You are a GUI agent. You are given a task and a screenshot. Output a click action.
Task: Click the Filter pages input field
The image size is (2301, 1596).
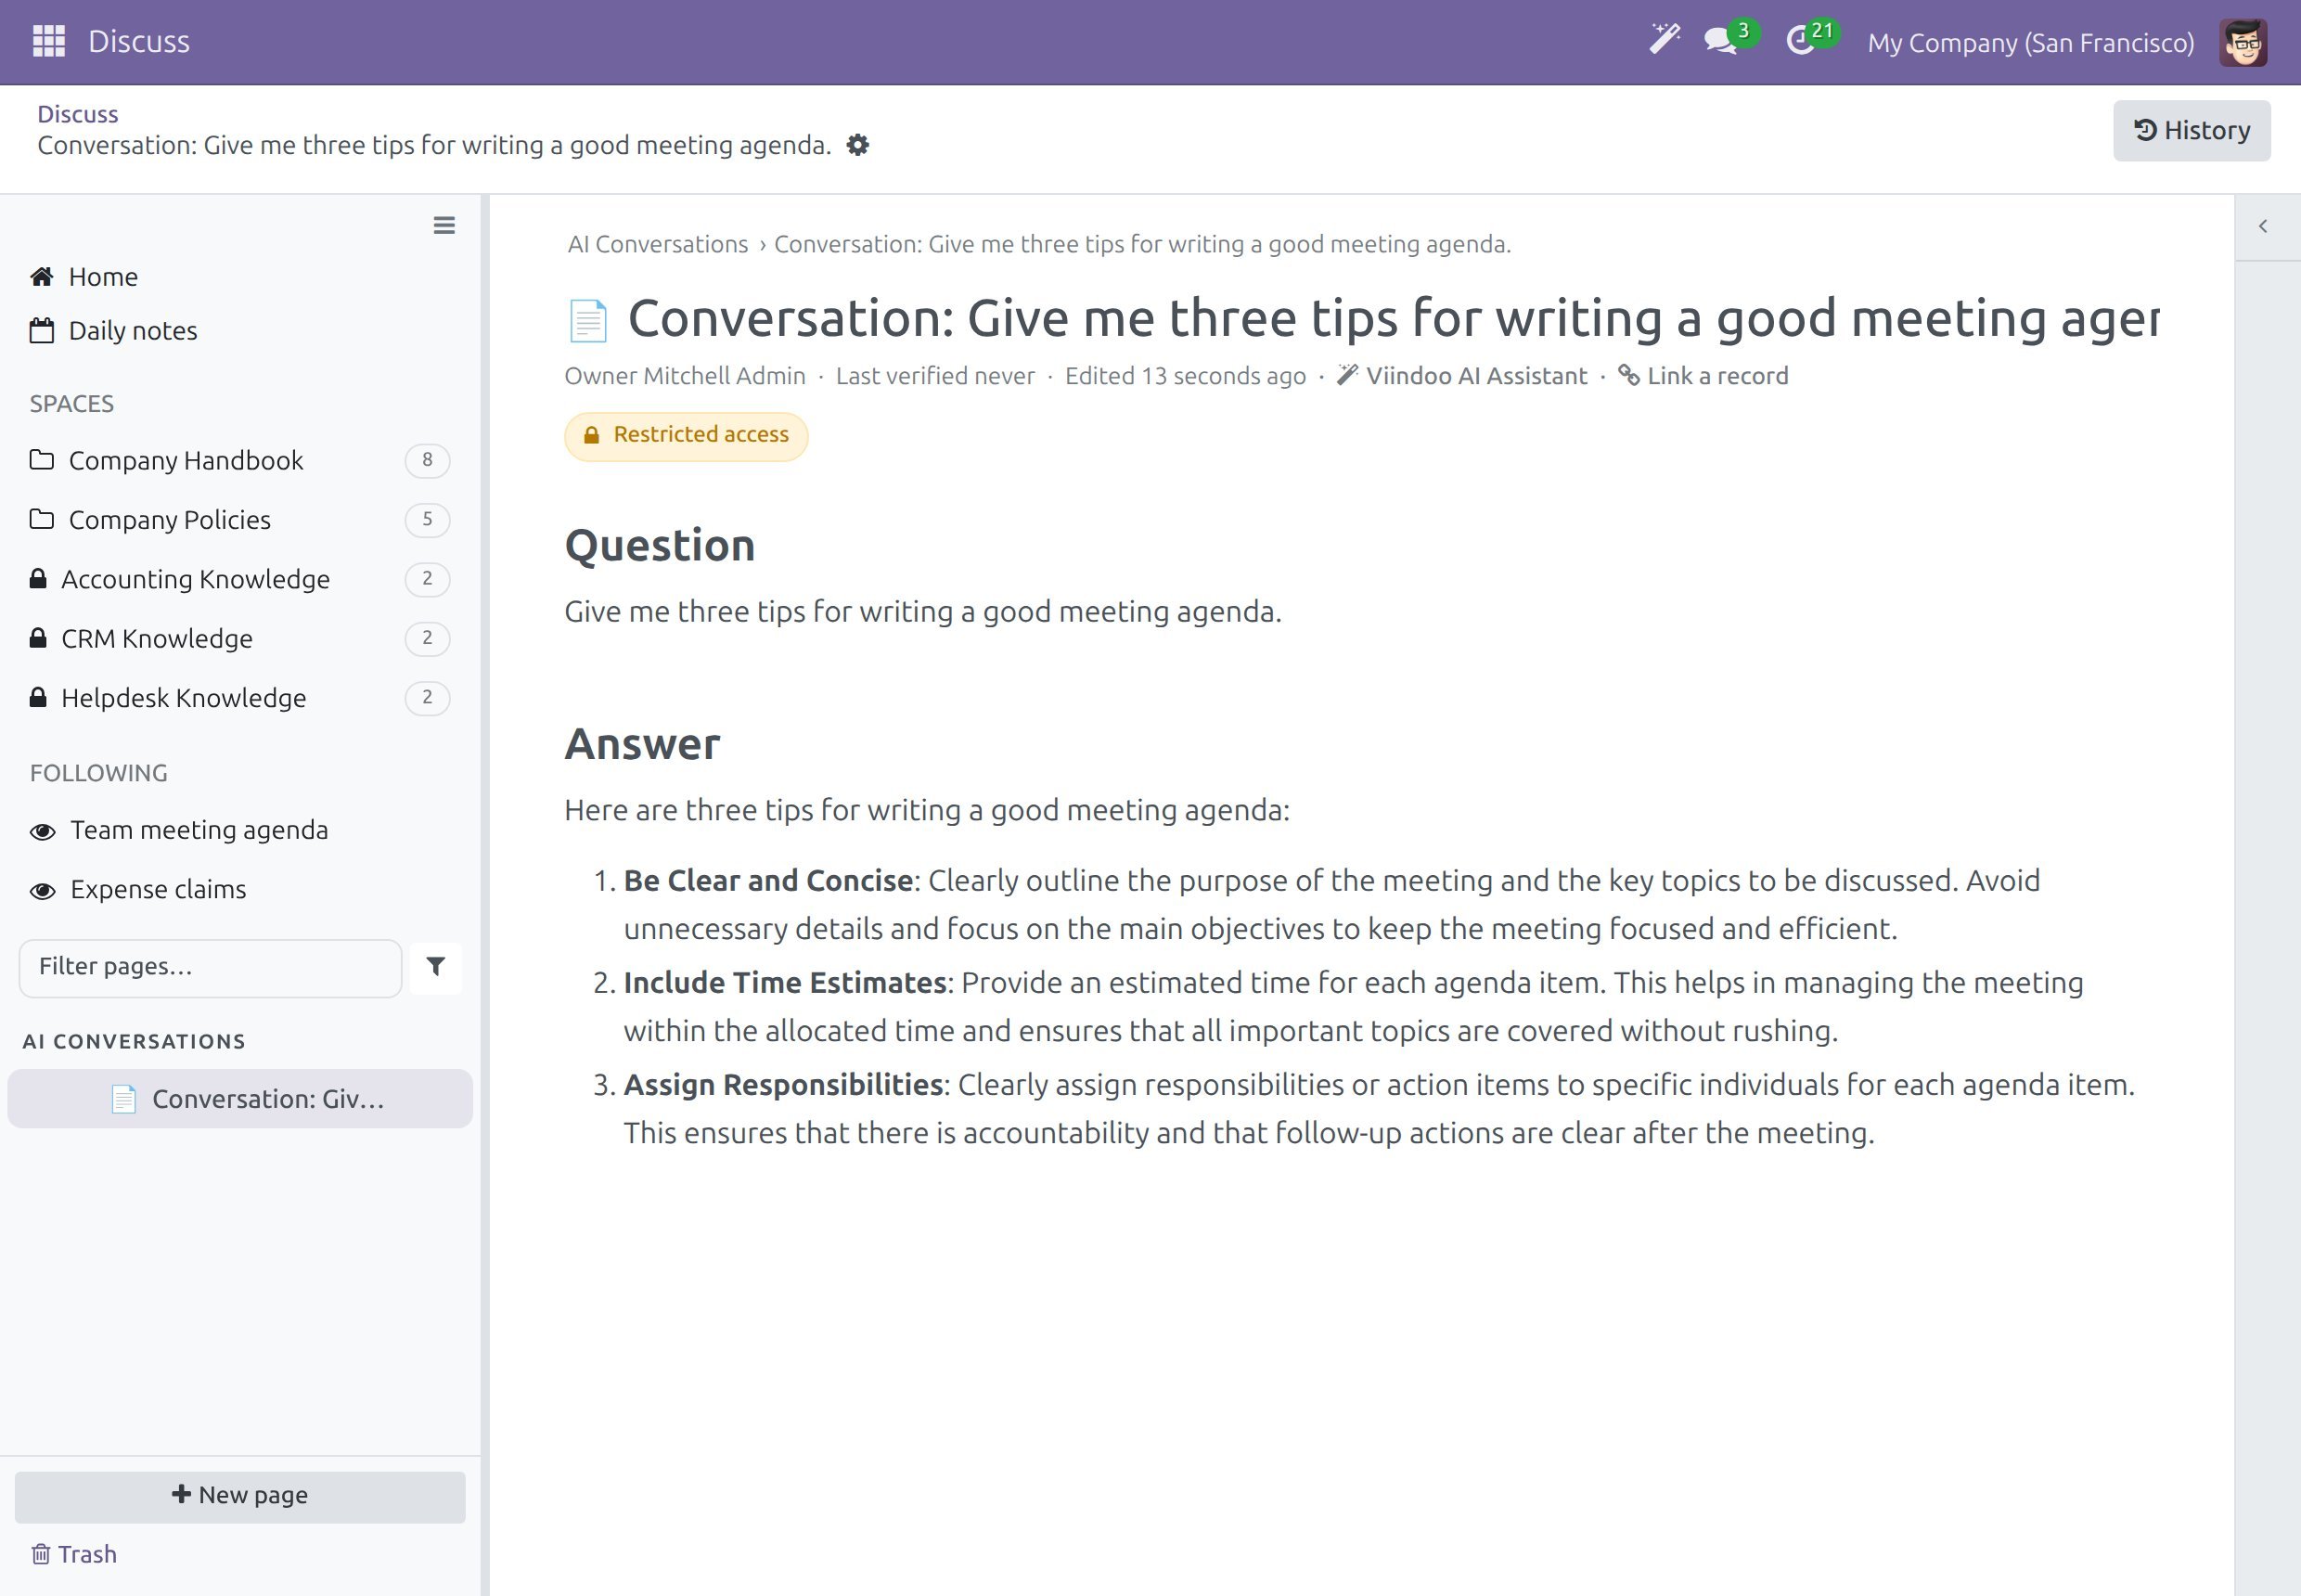click(210, 967)
